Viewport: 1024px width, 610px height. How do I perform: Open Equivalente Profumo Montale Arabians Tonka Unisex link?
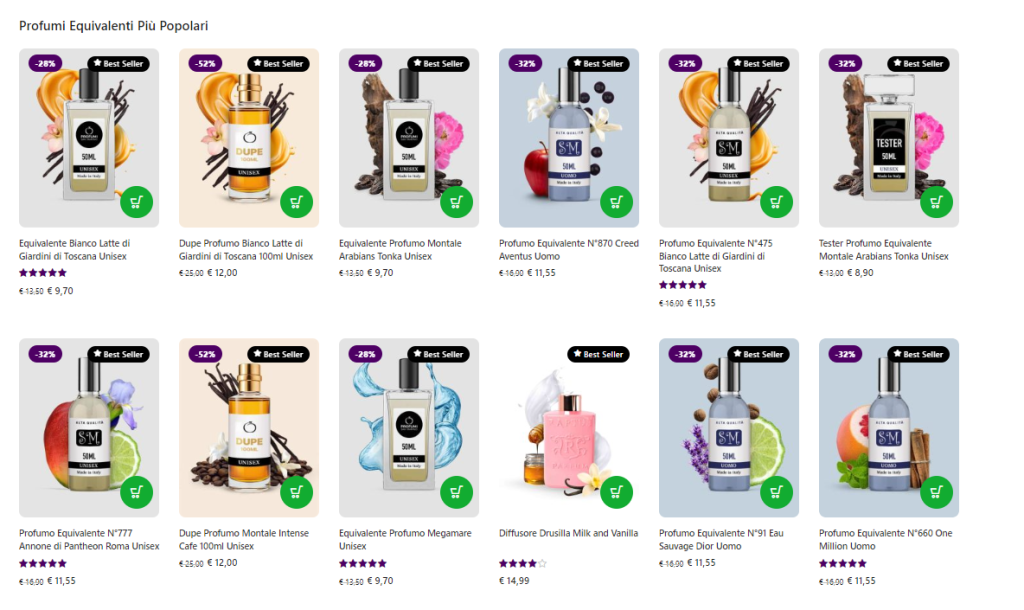(400, 249)
